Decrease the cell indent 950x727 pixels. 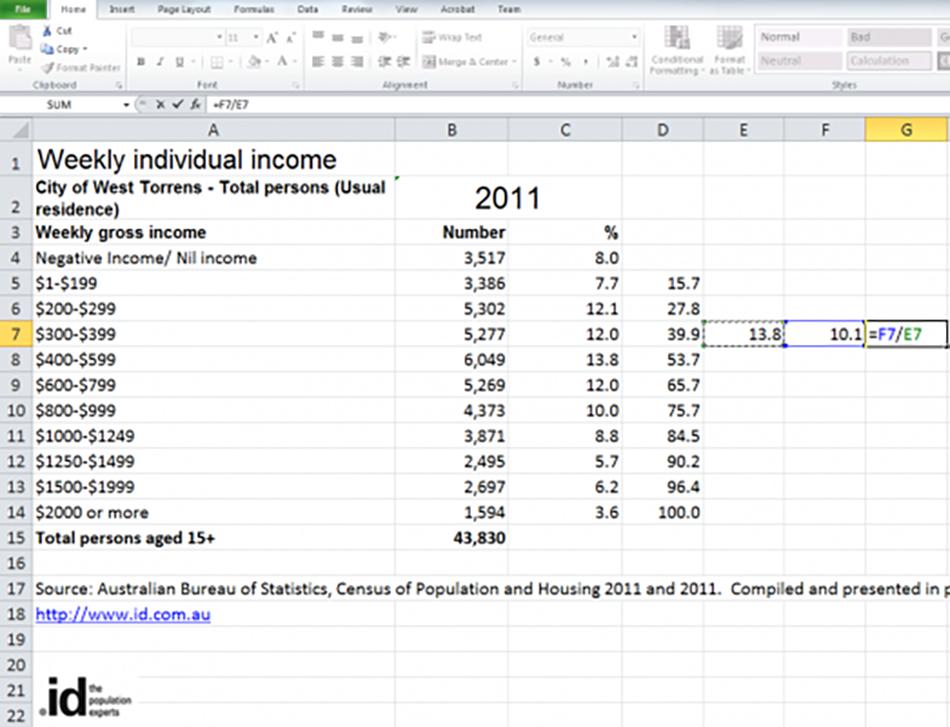pyautogui.click(x=384, y=62)
